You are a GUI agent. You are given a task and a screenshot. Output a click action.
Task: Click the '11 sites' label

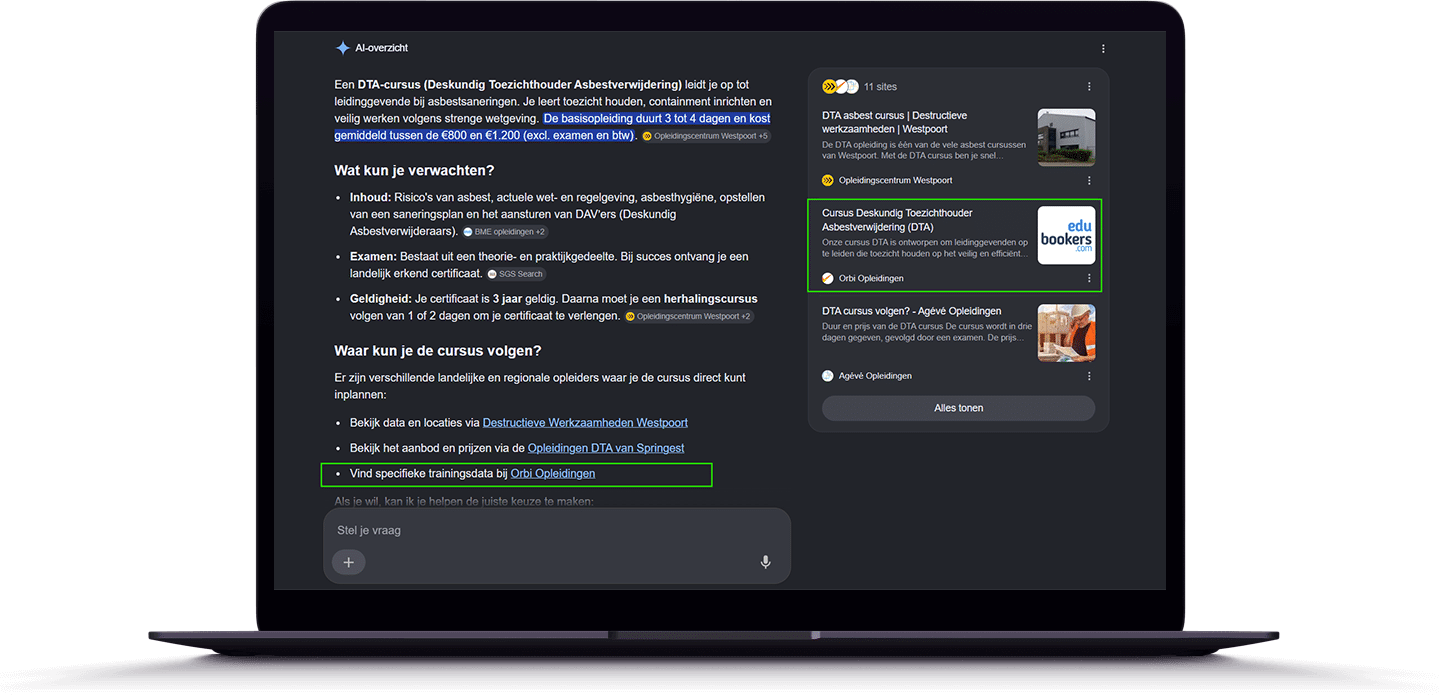click(x=880, y=87)
